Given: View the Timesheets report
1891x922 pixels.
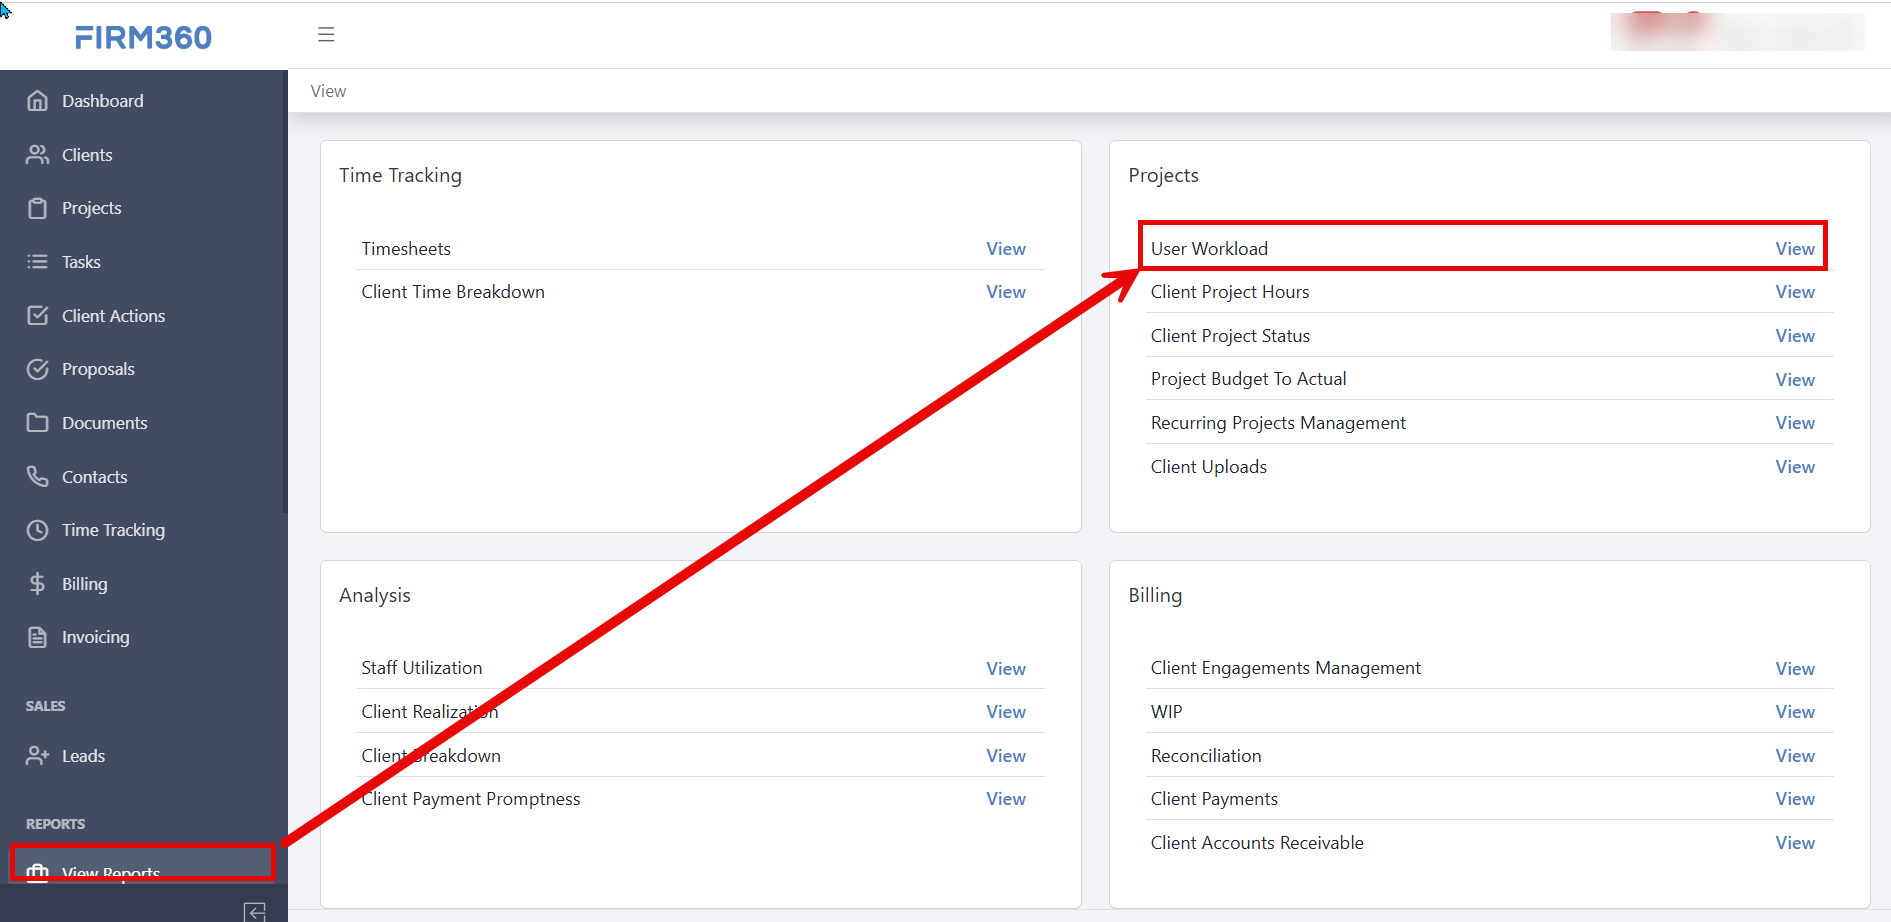Looking at the screenshot, I should 1005,249.
